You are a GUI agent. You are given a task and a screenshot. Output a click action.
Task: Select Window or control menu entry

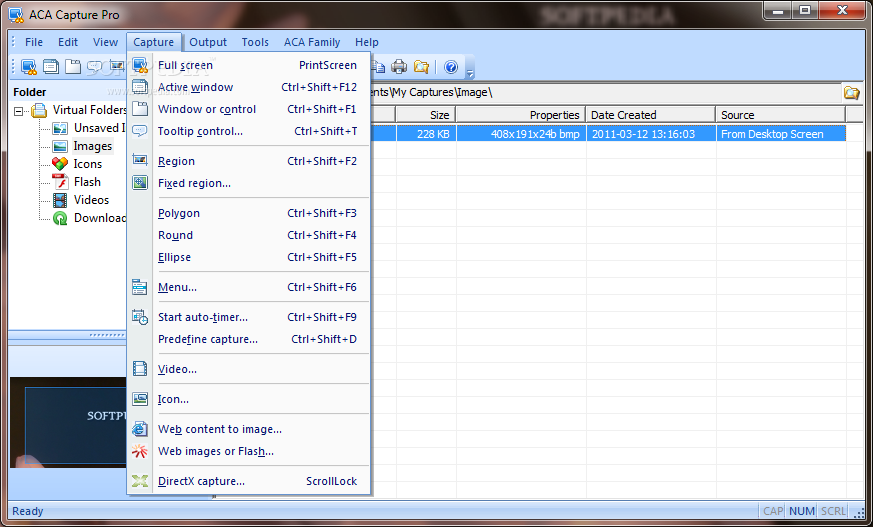tap(249, 109)
